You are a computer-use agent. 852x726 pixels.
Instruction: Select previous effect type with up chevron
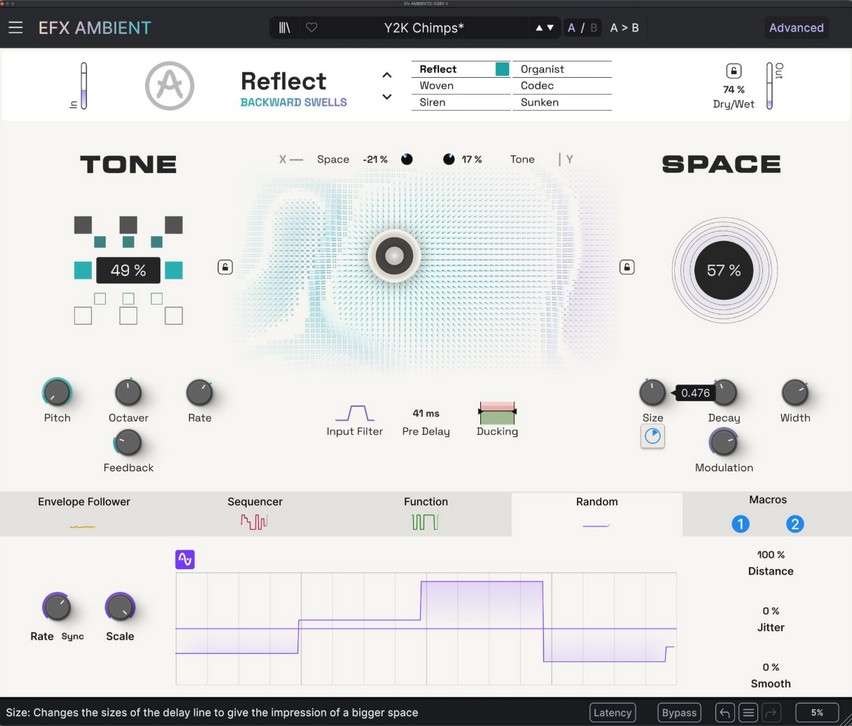[x=387, y=75]
